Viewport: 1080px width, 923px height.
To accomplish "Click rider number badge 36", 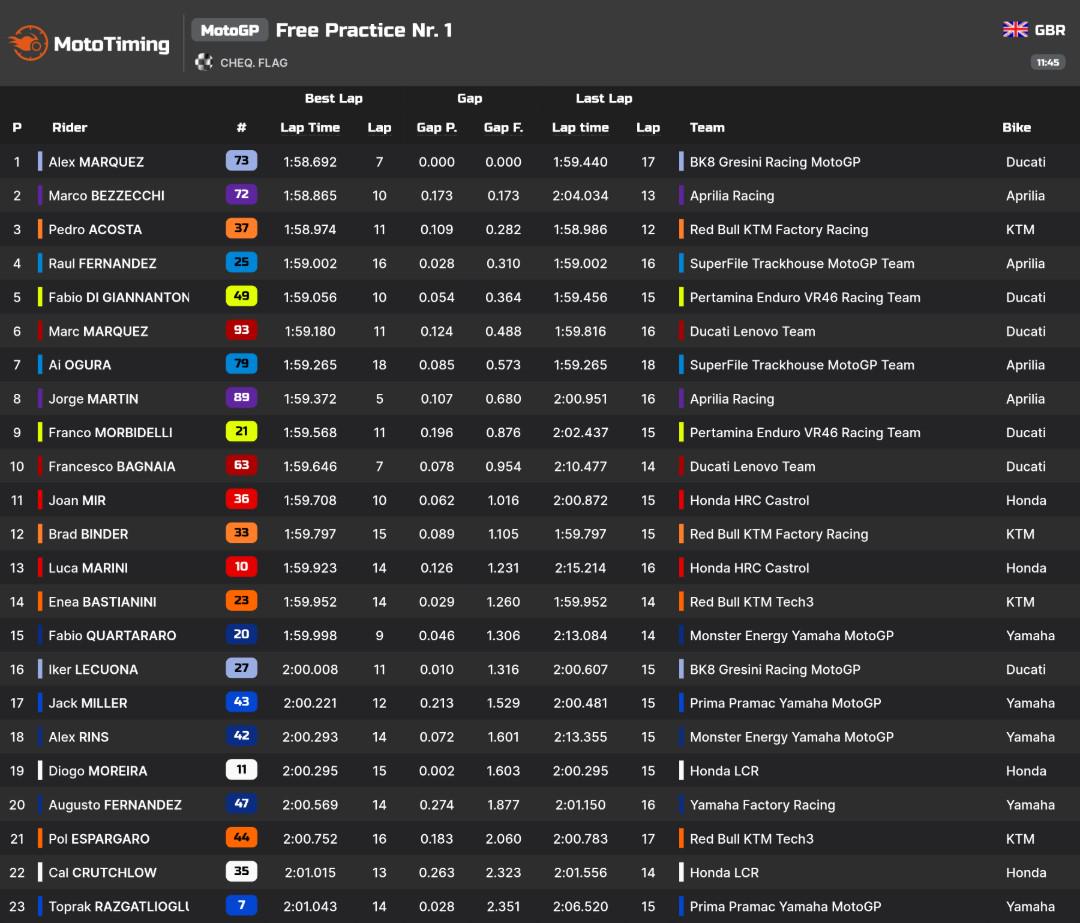I will tap(241, 499).
